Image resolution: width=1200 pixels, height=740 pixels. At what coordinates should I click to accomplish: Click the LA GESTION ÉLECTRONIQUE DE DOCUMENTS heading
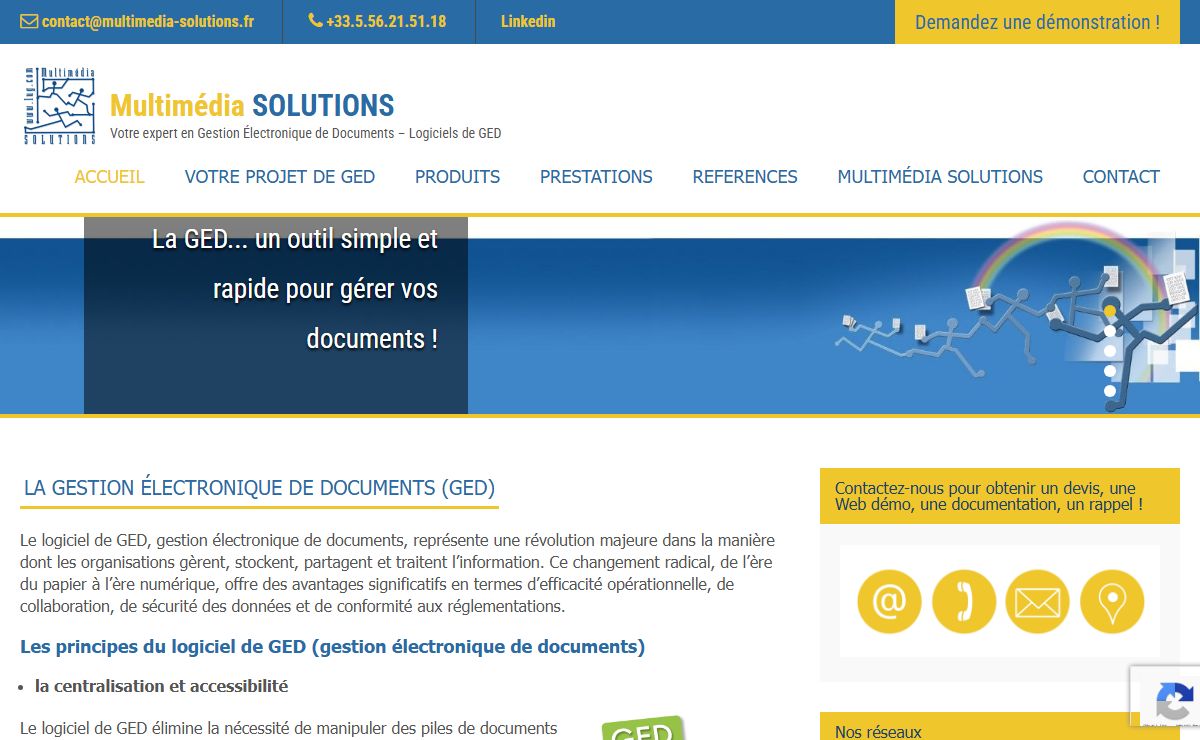pos(260,488)
